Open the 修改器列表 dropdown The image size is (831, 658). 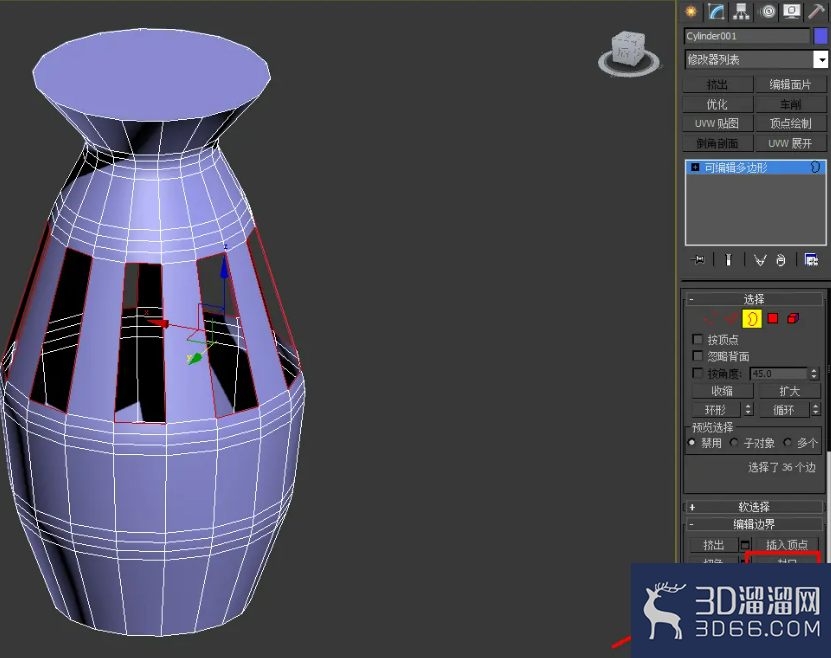756,59
